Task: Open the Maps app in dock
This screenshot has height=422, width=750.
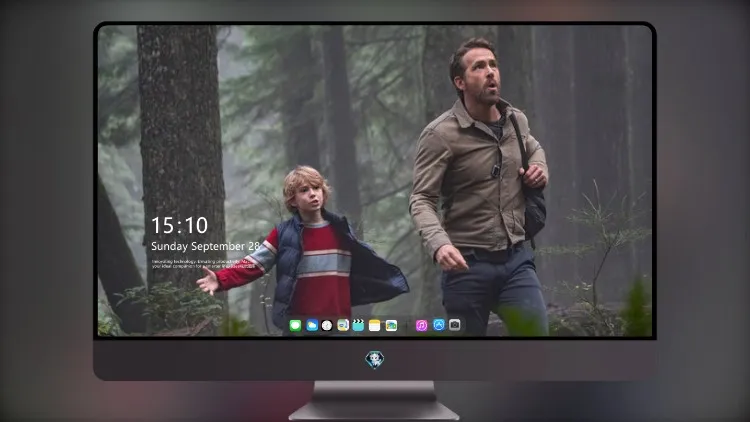Action: (x=391, y=325)
